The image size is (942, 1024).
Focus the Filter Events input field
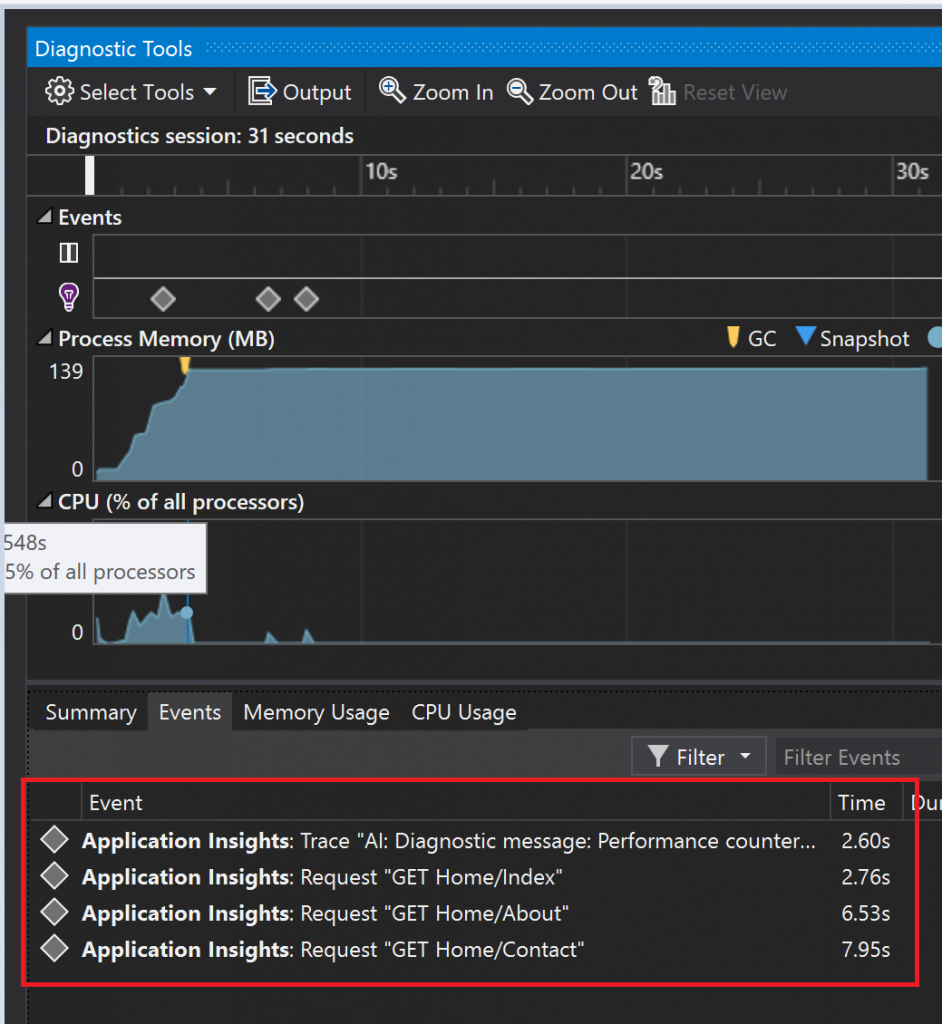pos(858,756)
